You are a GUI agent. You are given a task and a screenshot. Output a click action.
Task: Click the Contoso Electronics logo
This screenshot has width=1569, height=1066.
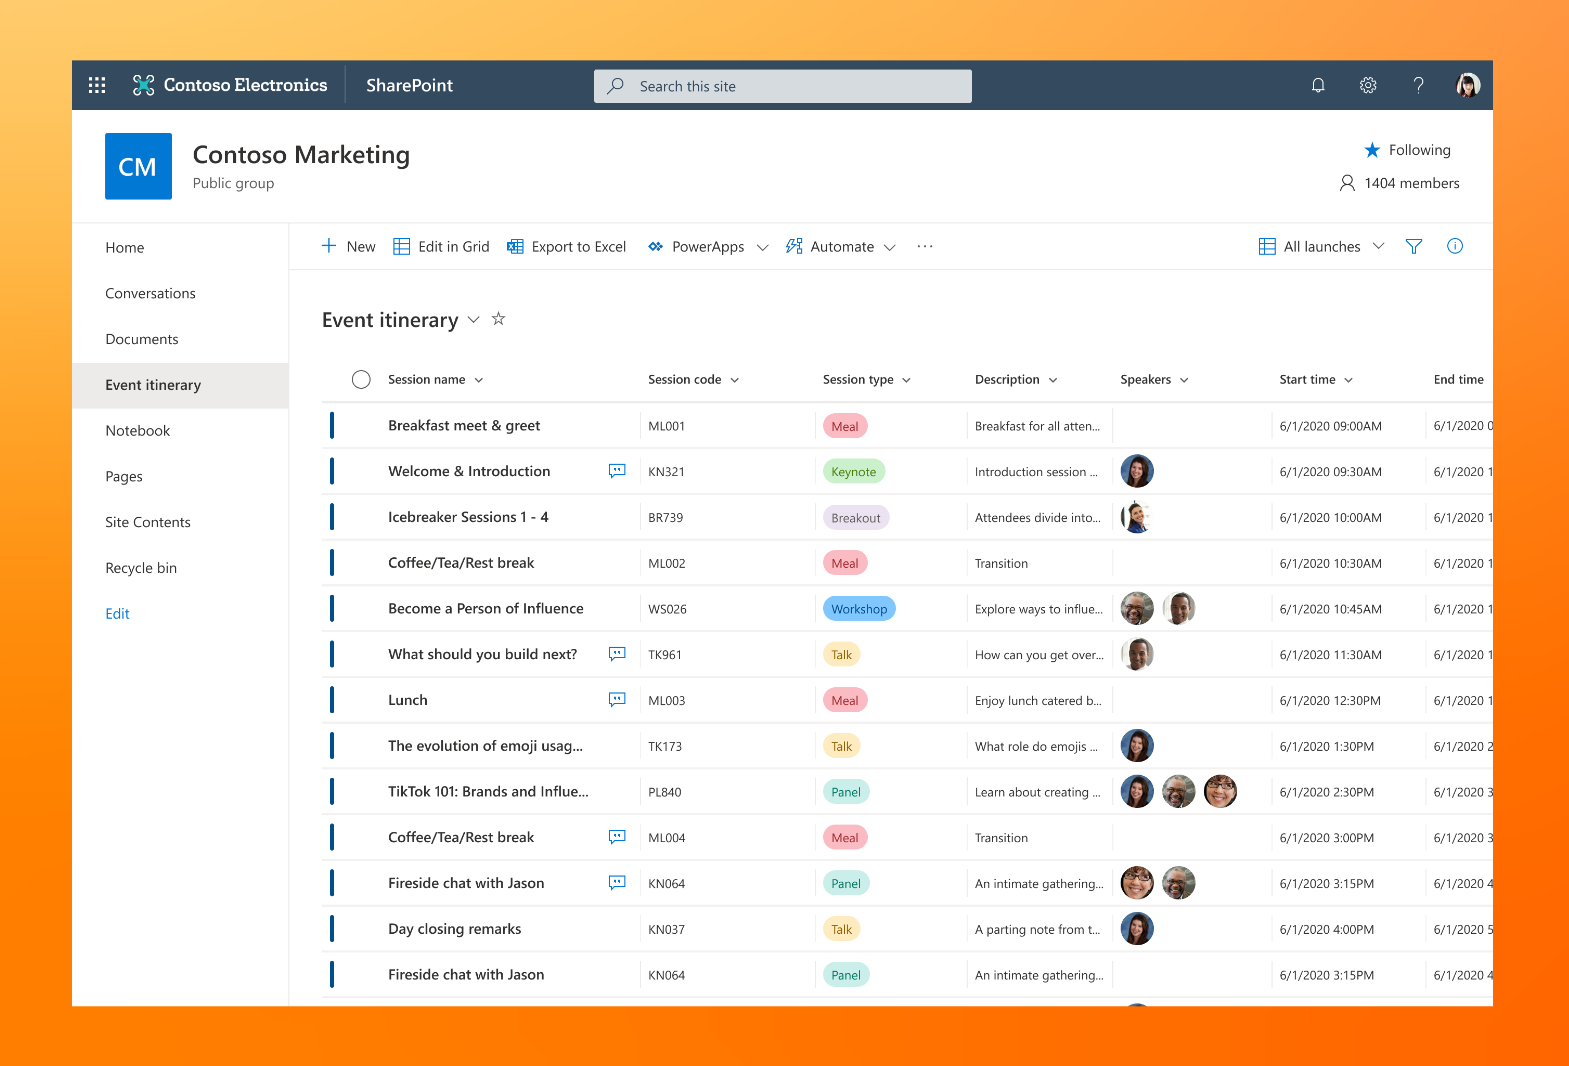(230, 85)
